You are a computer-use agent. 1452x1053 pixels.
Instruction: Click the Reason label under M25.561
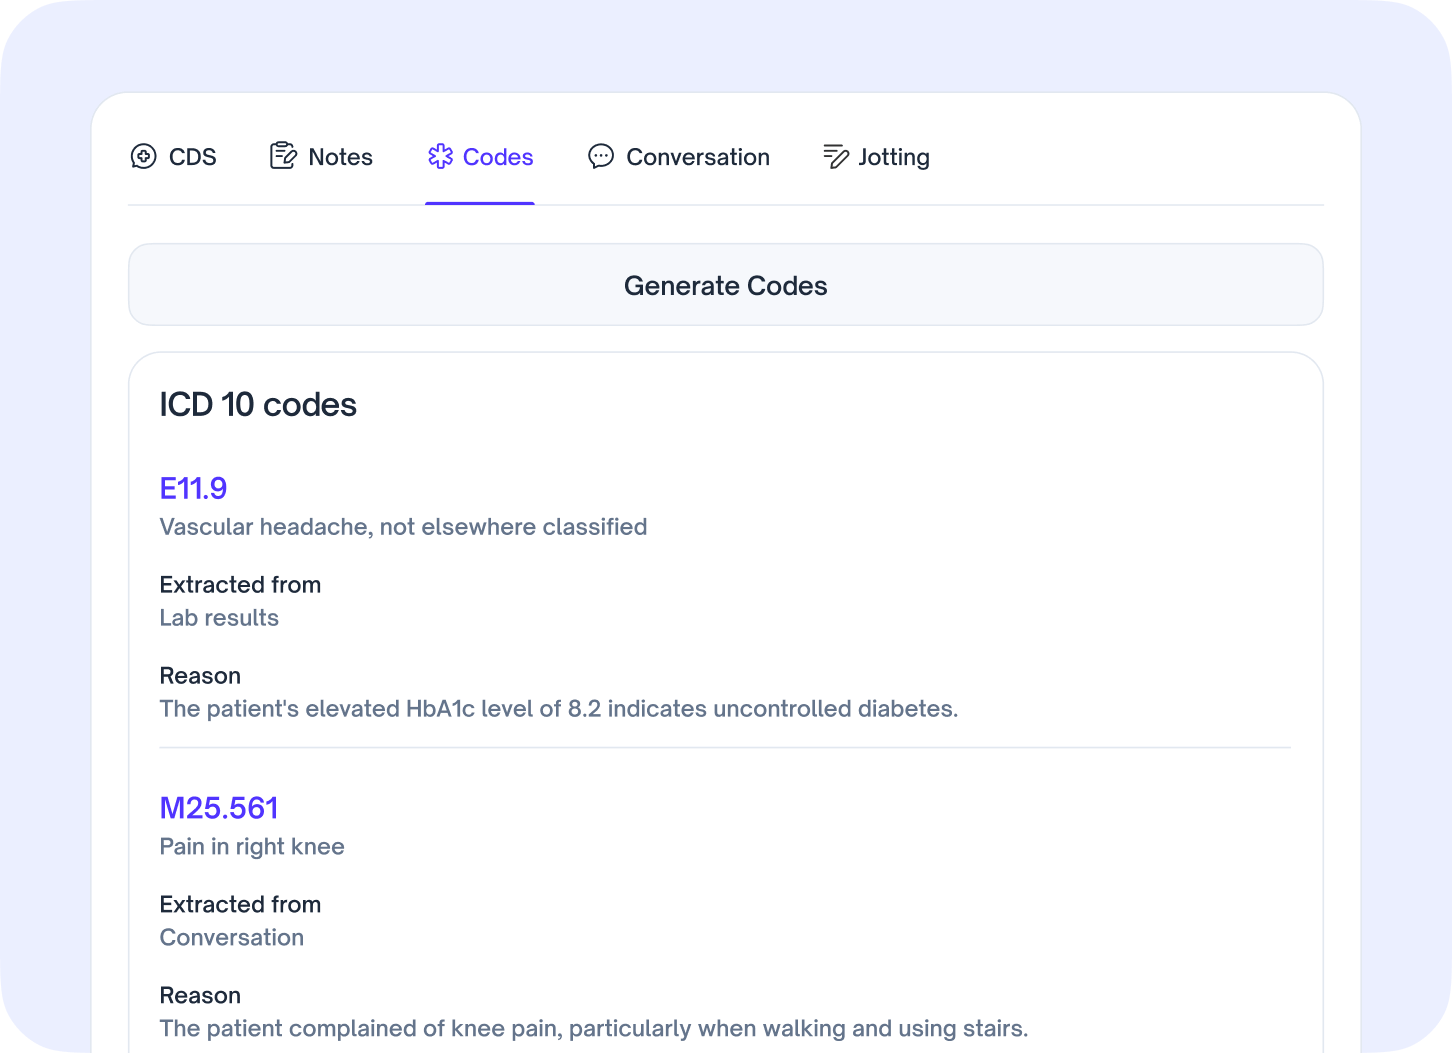tap(200, 995)
